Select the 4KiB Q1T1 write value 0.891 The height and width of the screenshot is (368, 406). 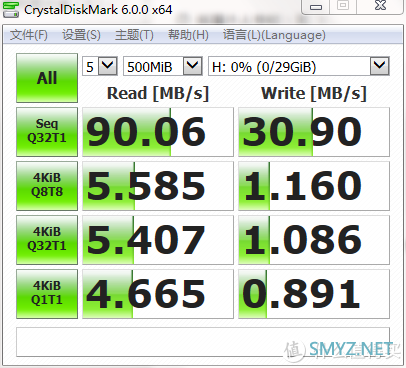[x=314, y=294]
